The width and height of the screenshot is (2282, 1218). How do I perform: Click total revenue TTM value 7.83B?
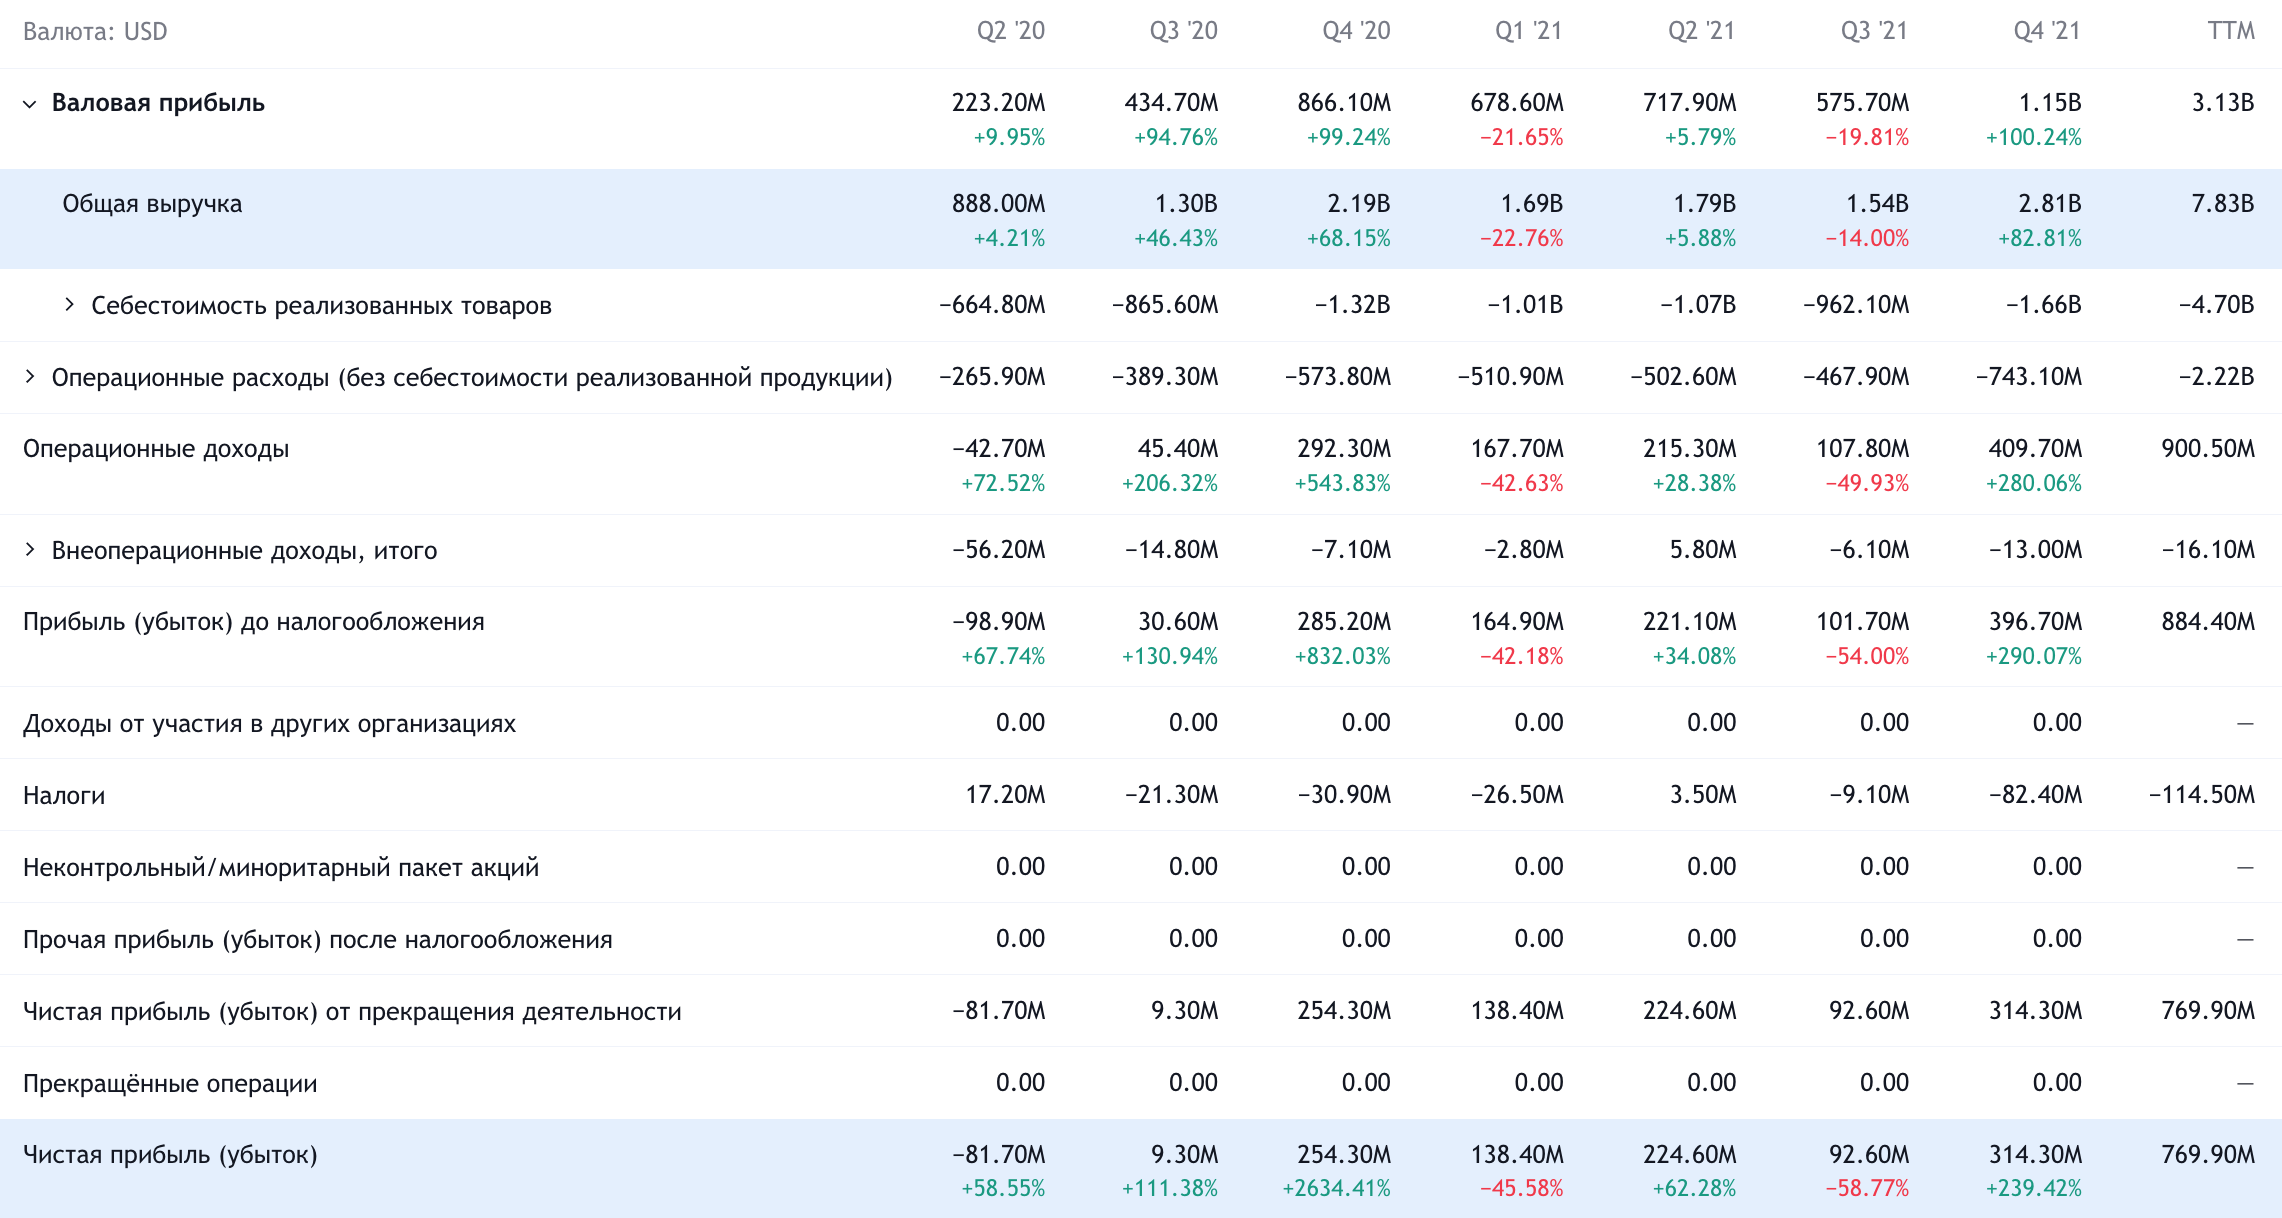pos(2223,204)
